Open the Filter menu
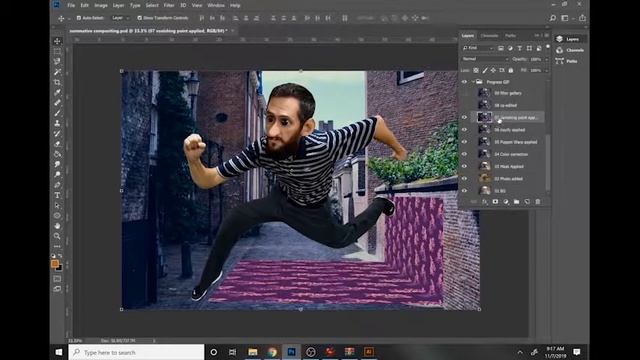Image resolution: width=640 pixels, height=360 pixels. click(x=169, y=5)
